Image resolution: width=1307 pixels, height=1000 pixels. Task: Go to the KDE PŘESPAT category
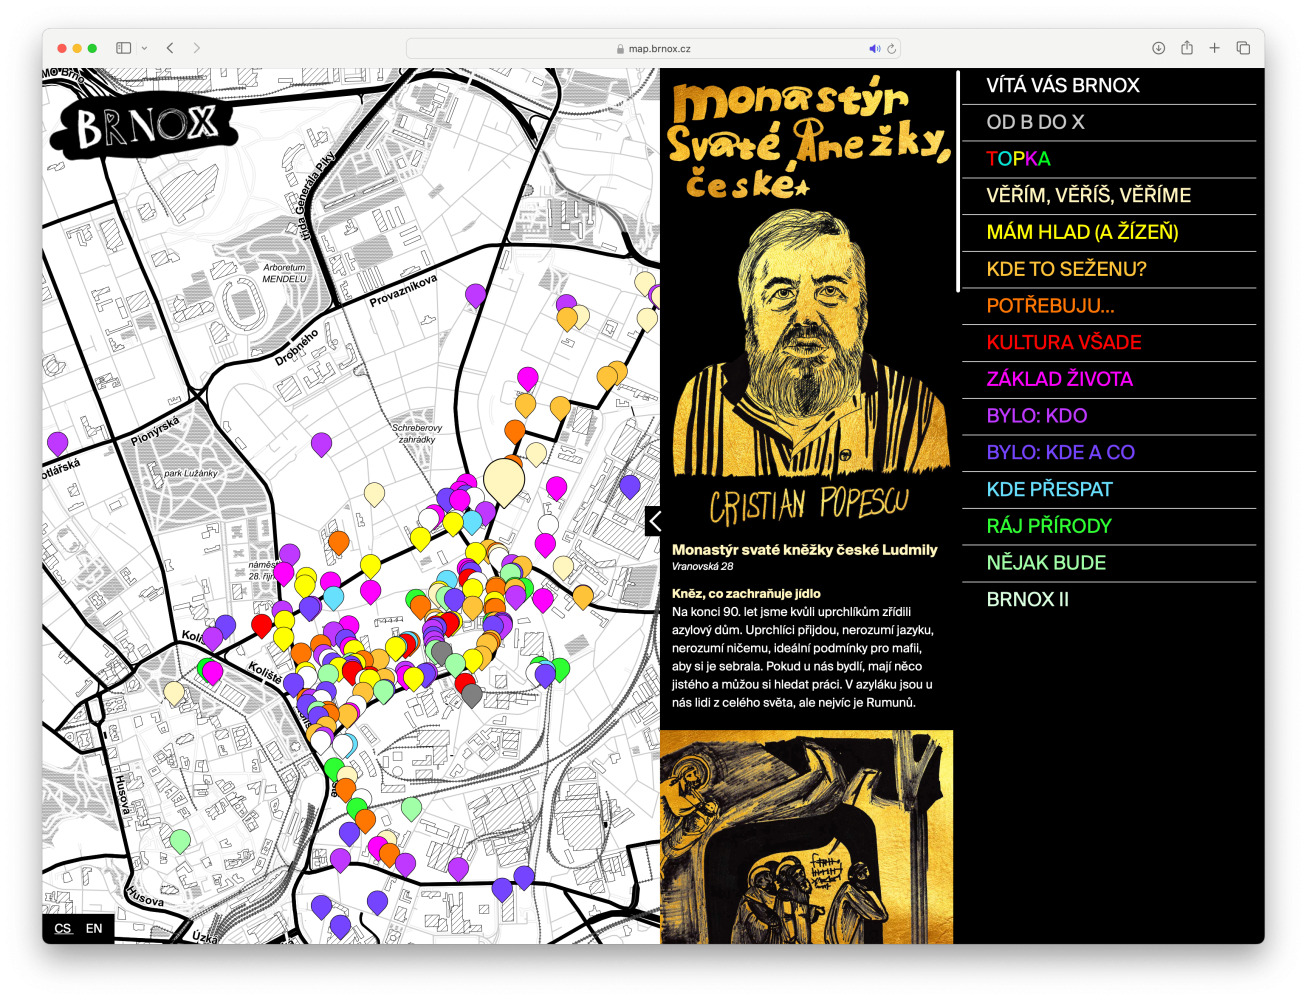pos(1049,489)
